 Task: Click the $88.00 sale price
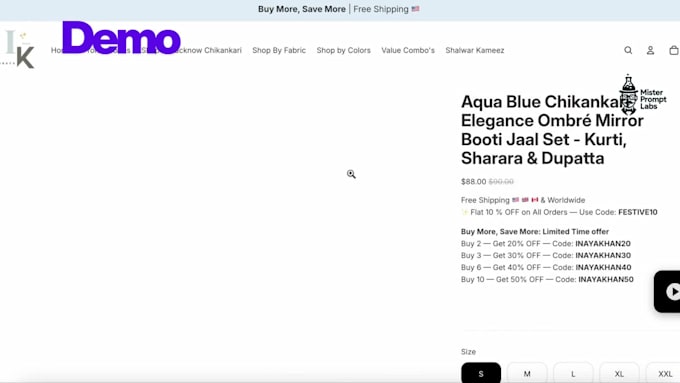click(474, 181)
